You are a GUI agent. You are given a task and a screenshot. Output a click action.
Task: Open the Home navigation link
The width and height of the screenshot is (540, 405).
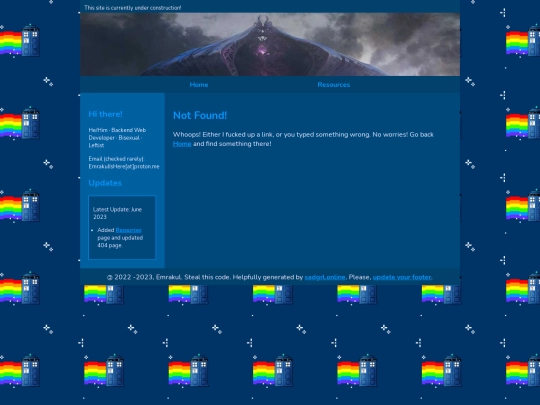tap(199, 85)
